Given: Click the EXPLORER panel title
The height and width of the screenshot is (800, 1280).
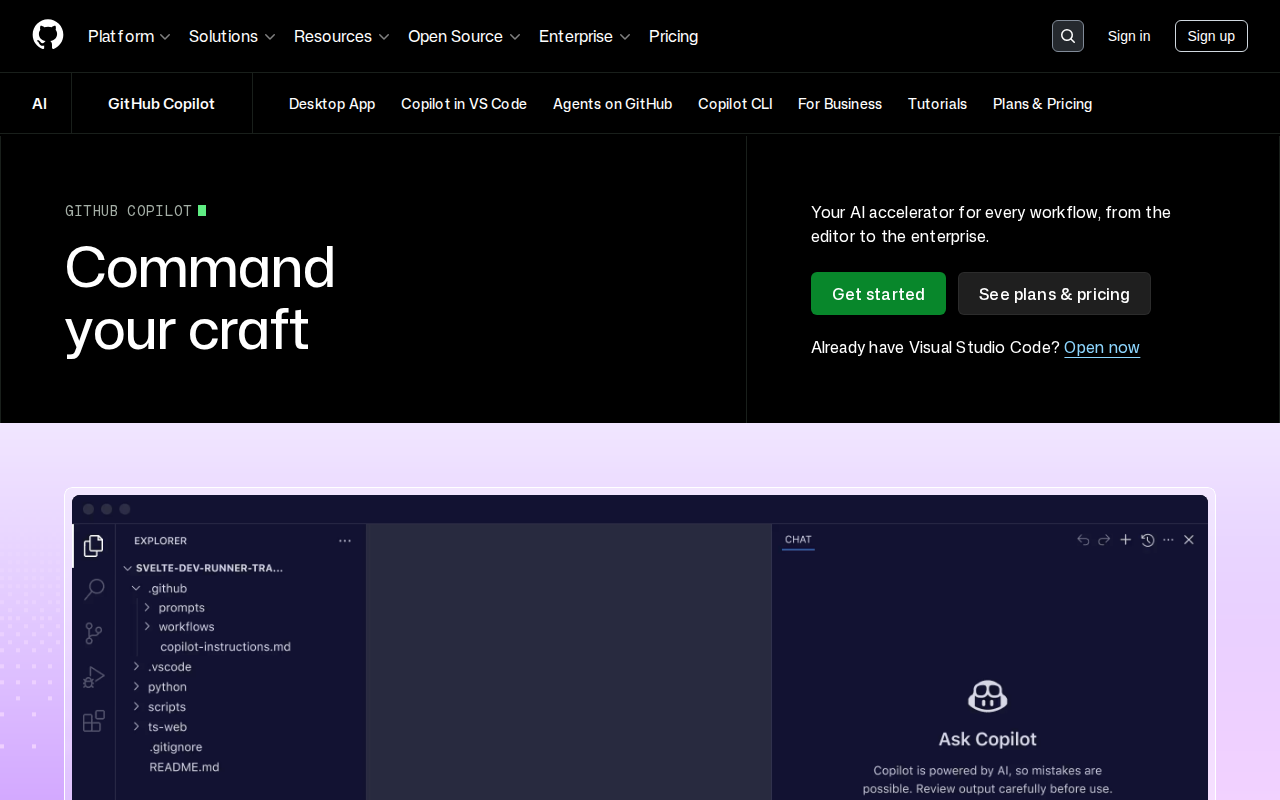Looking at the screenshot, I should [x=160, y=541].
